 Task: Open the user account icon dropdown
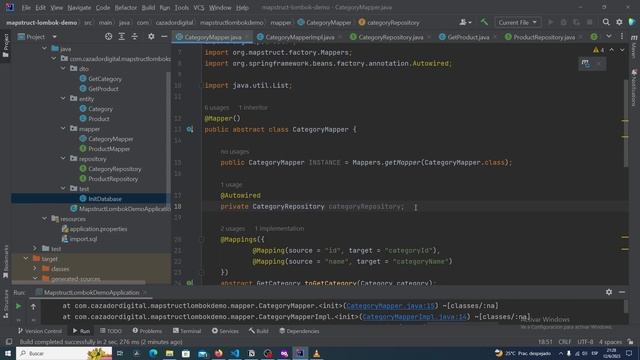click(x=465, y=22)
